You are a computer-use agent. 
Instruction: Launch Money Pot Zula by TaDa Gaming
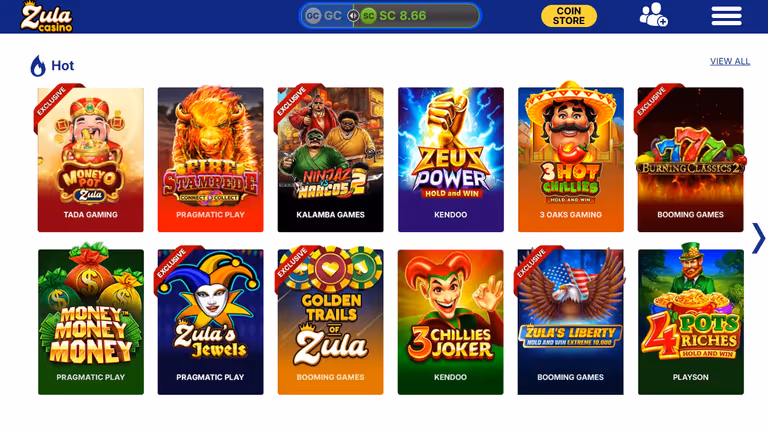coord(91,160)
